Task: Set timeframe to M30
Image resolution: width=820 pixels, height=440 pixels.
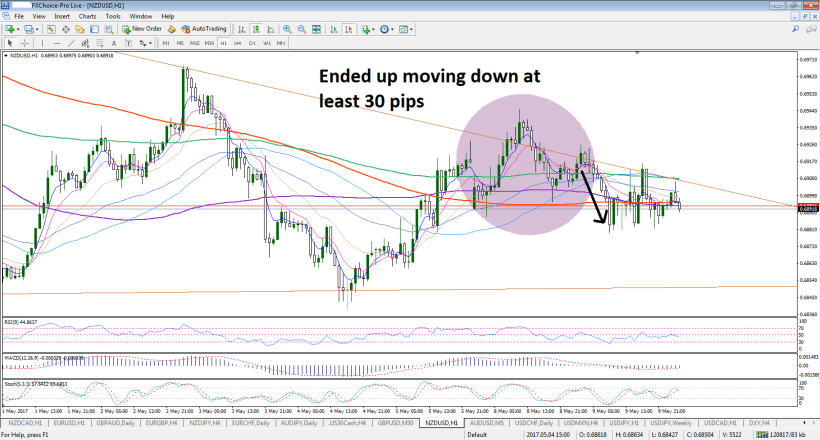Action: (209, 43)
